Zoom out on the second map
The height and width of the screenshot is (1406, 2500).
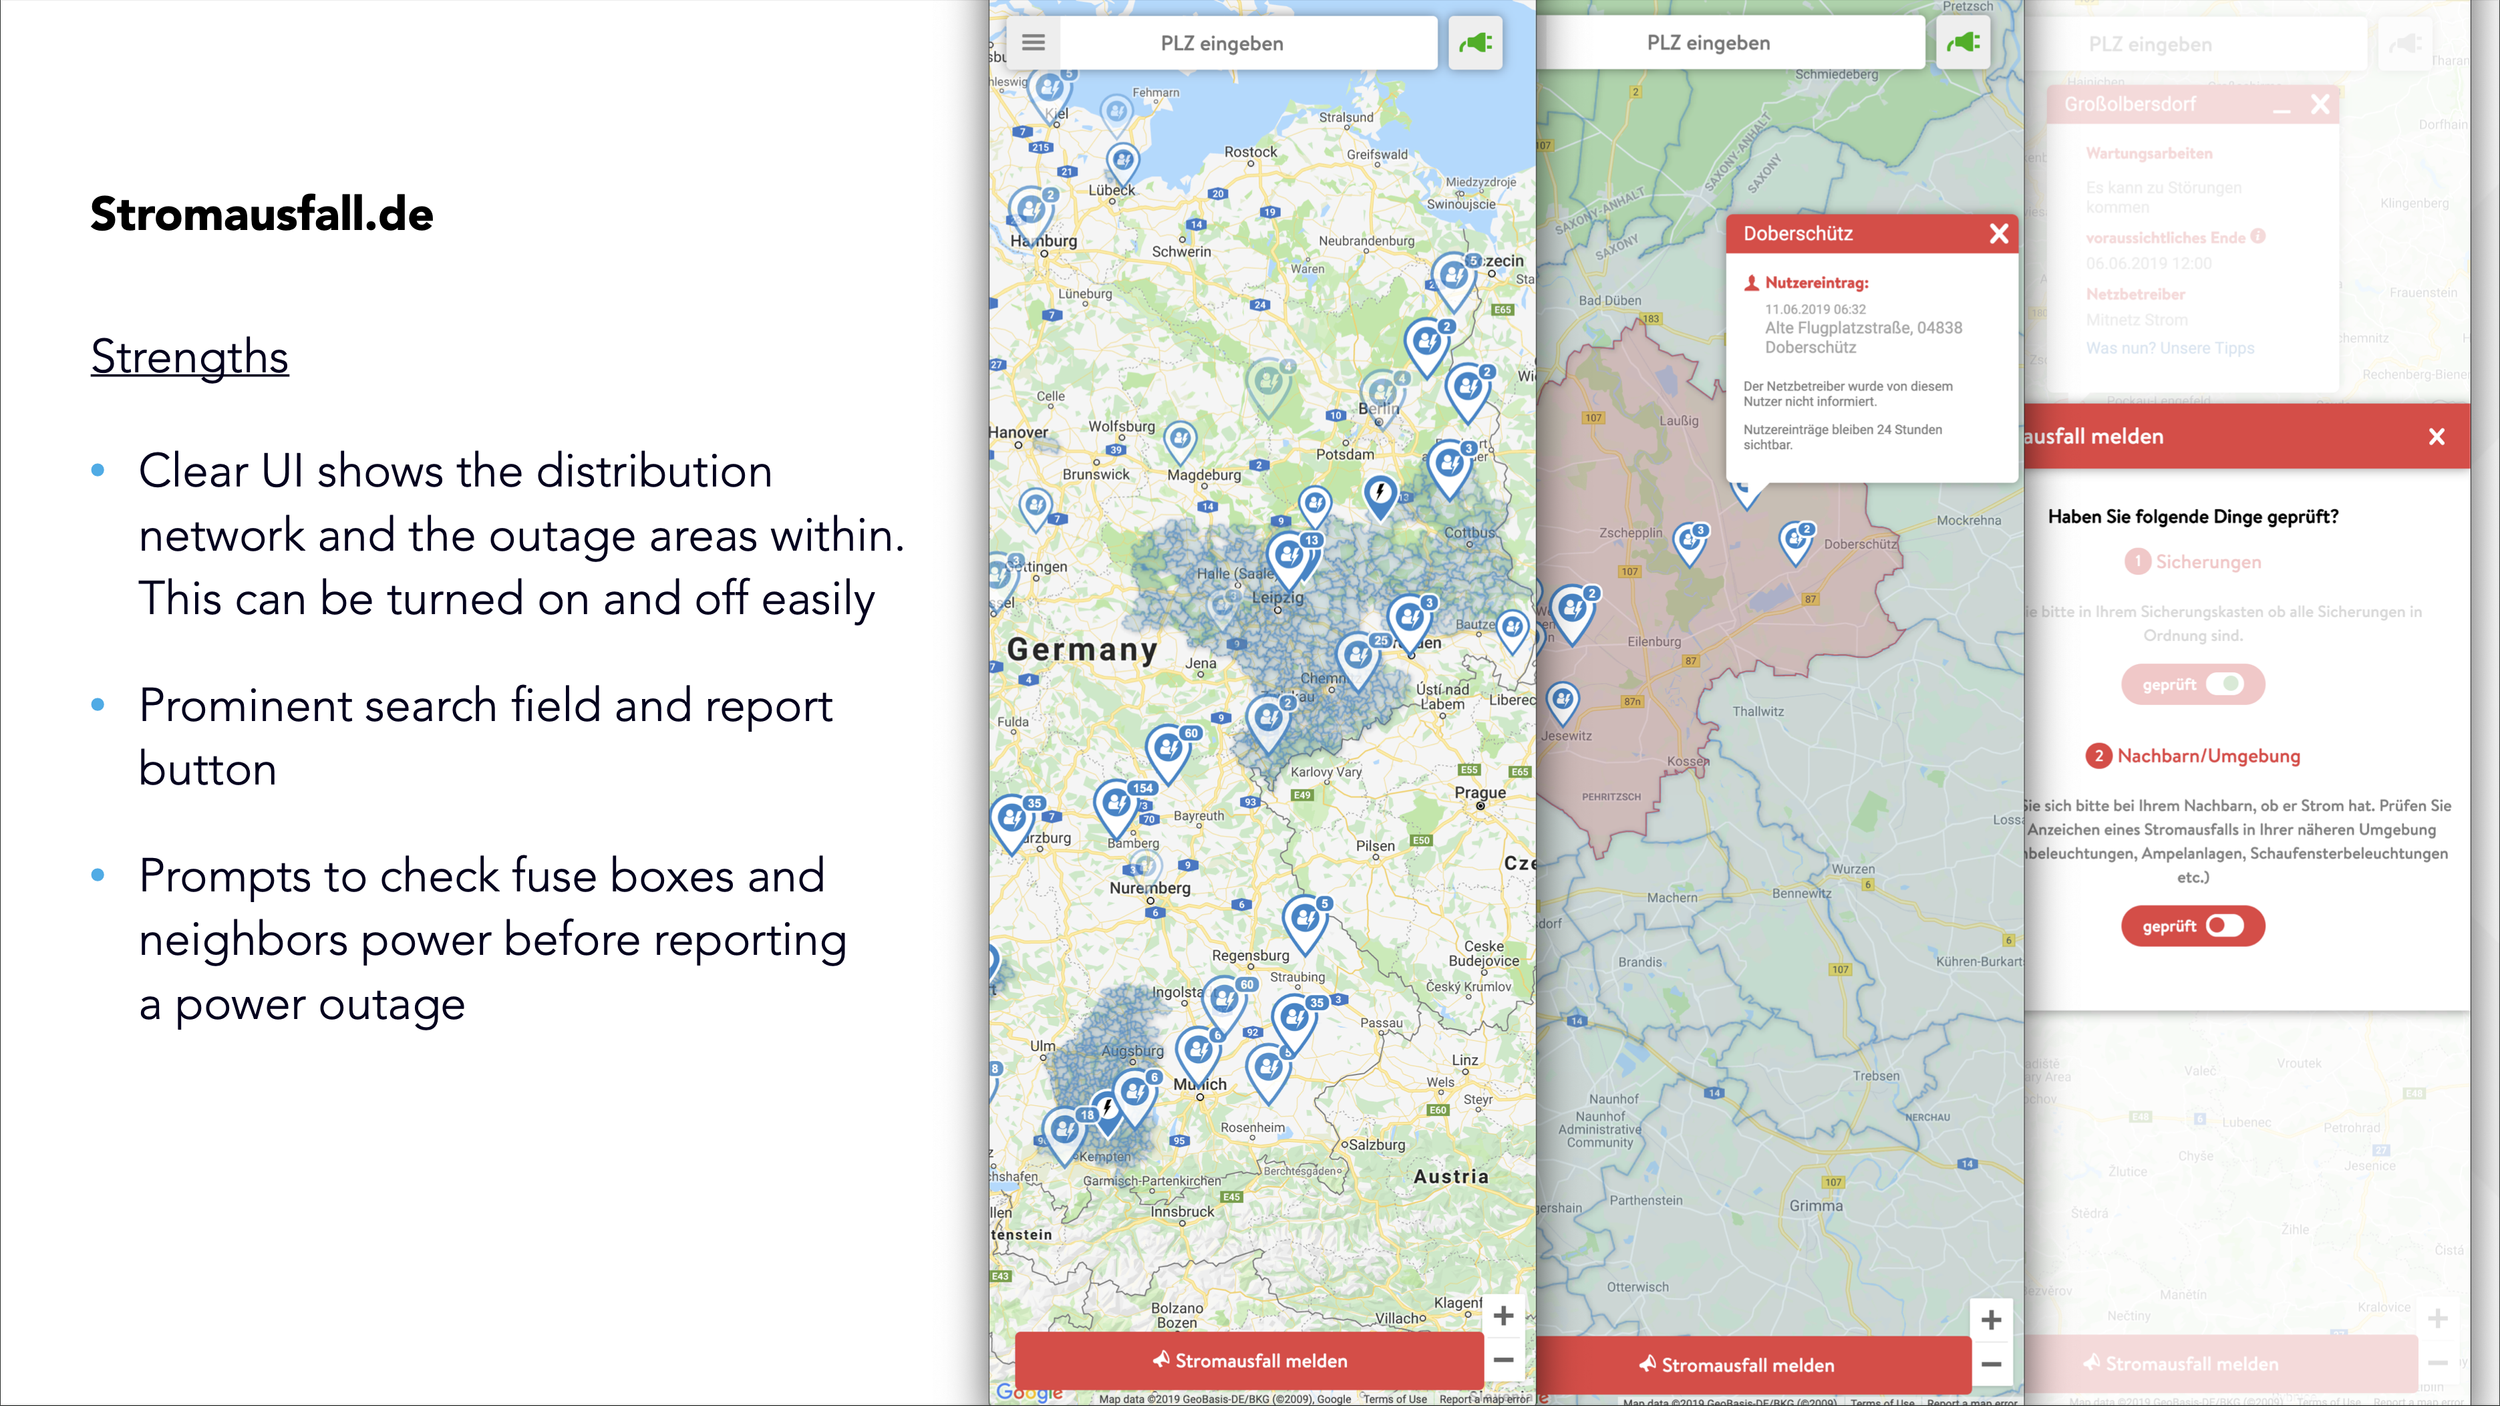click(x=1990, y=1364)
